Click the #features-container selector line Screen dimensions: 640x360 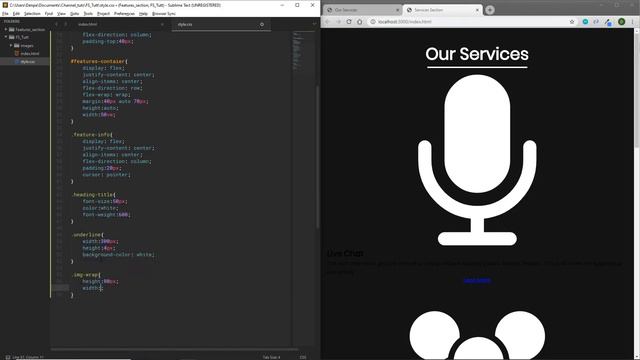click(x=99, y=61)
